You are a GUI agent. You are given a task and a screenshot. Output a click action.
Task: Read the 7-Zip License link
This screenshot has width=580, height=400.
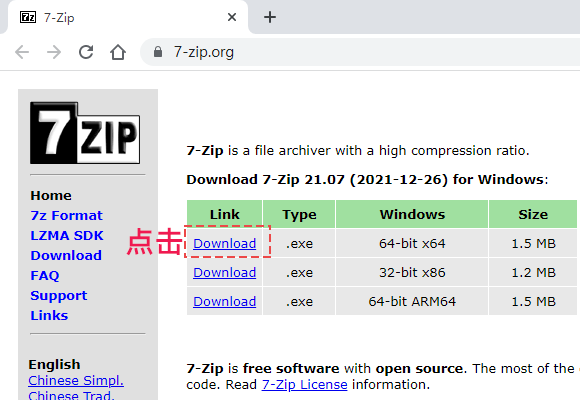click(x=304, y=384)
